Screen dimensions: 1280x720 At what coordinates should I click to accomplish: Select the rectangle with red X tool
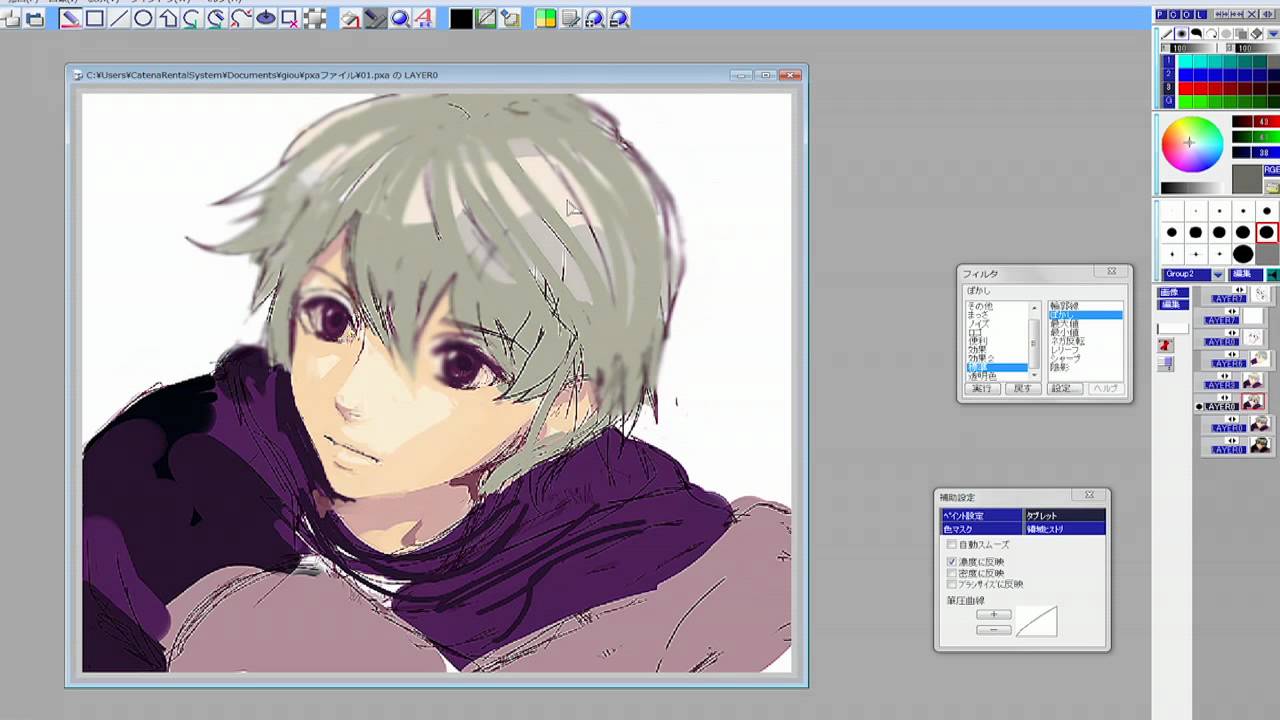[290, 18]
